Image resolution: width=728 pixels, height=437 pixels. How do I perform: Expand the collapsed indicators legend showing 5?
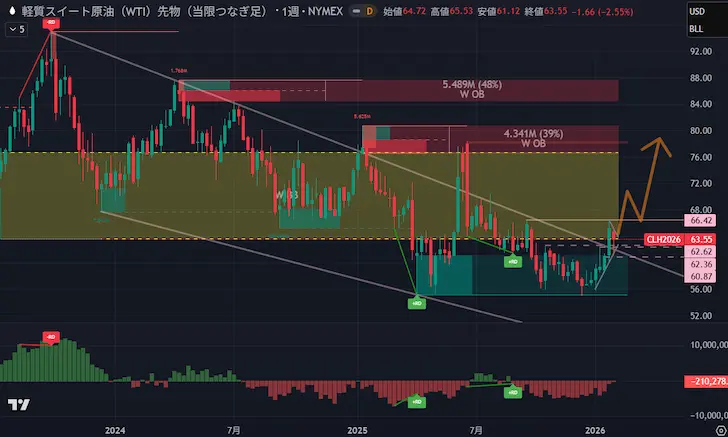click(x=15, y=29)
